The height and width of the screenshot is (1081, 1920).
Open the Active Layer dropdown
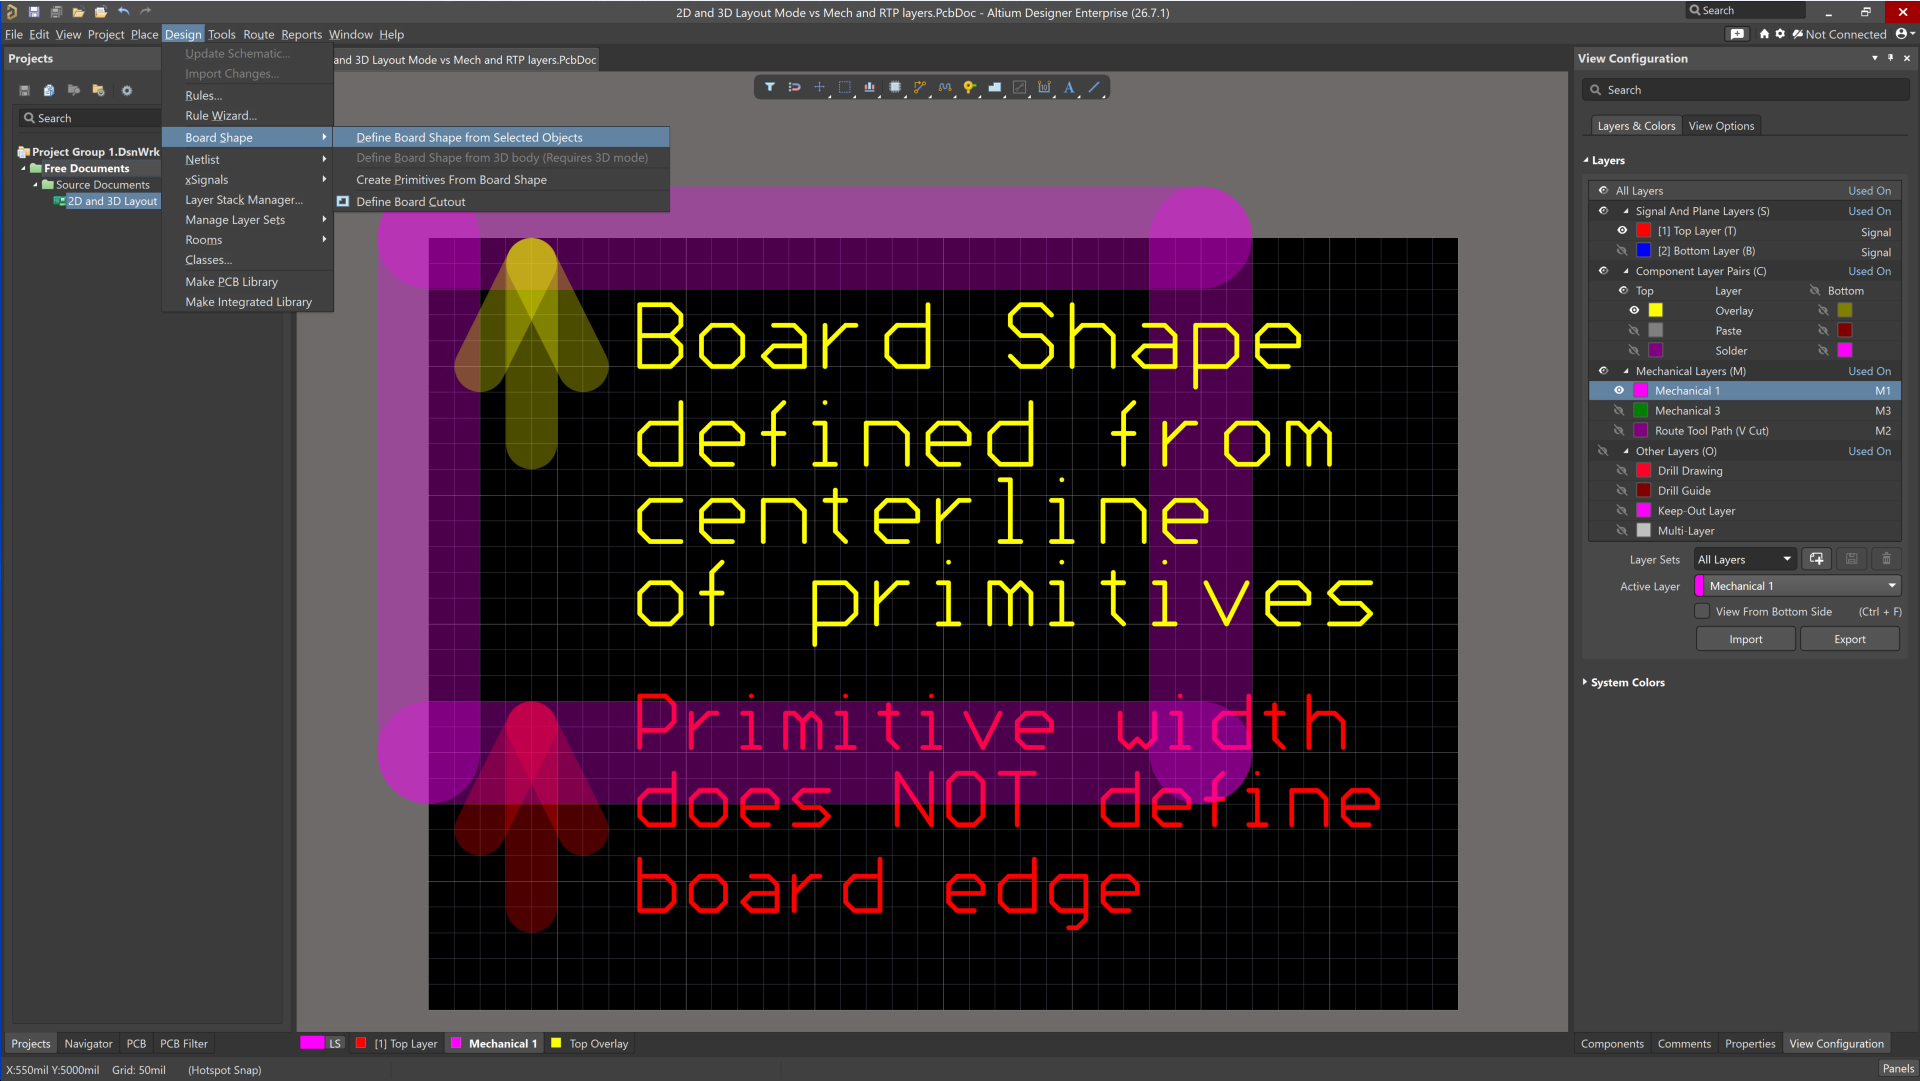1797,586
